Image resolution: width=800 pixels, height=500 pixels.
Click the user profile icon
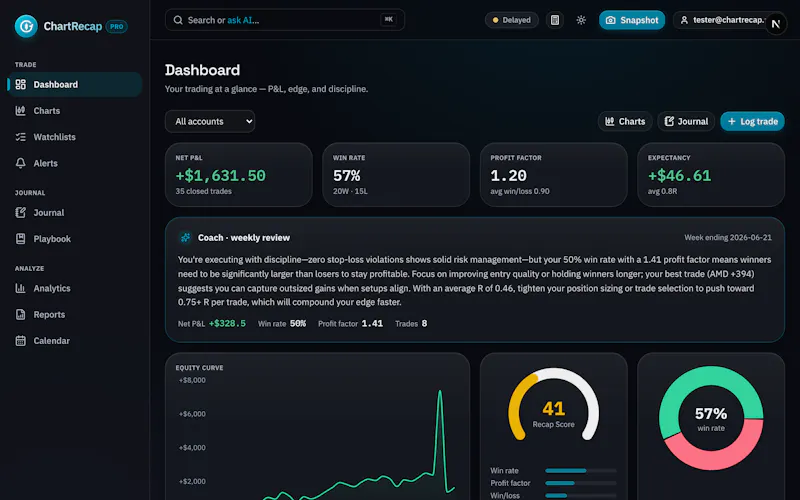point(684,20)
